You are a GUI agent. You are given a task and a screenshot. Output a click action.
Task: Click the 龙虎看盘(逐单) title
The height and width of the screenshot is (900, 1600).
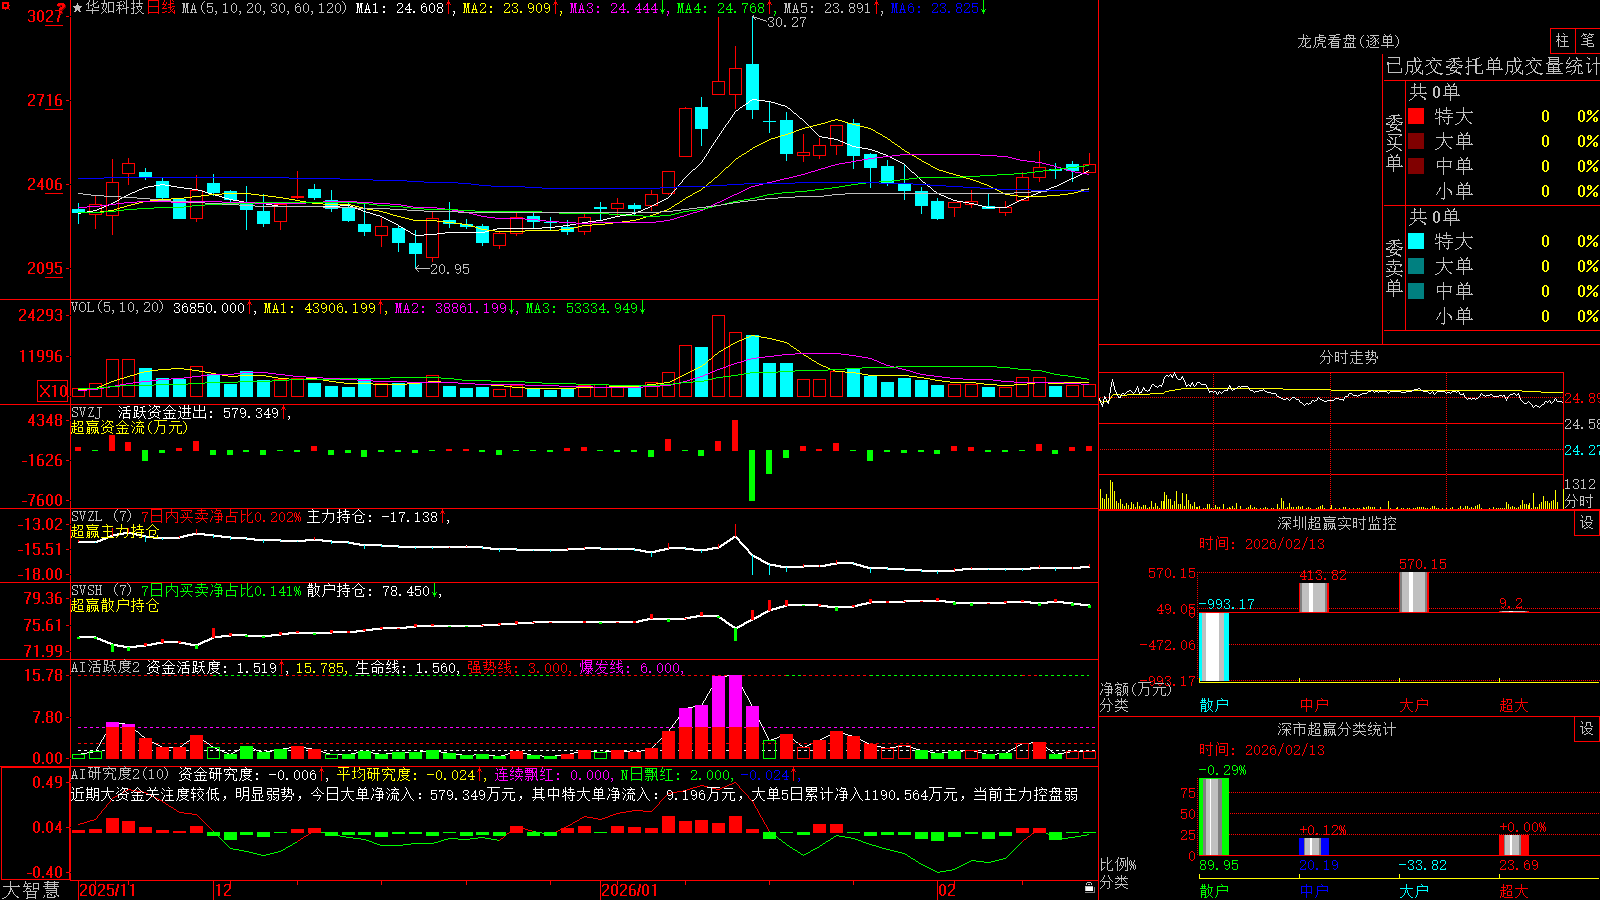(1348, 41)
